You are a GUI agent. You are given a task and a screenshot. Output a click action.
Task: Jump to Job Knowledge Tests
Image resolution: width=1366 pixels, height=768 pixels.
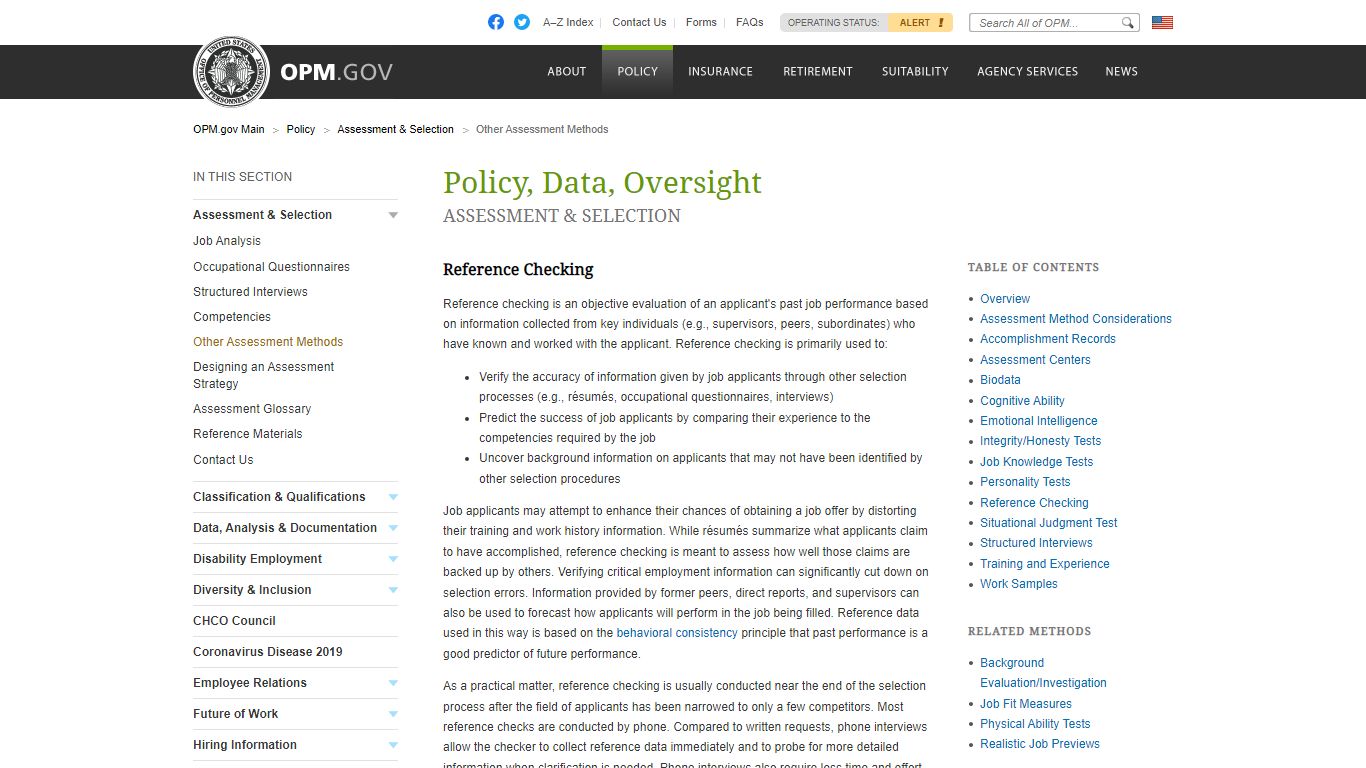click(x=1036, y=462)
